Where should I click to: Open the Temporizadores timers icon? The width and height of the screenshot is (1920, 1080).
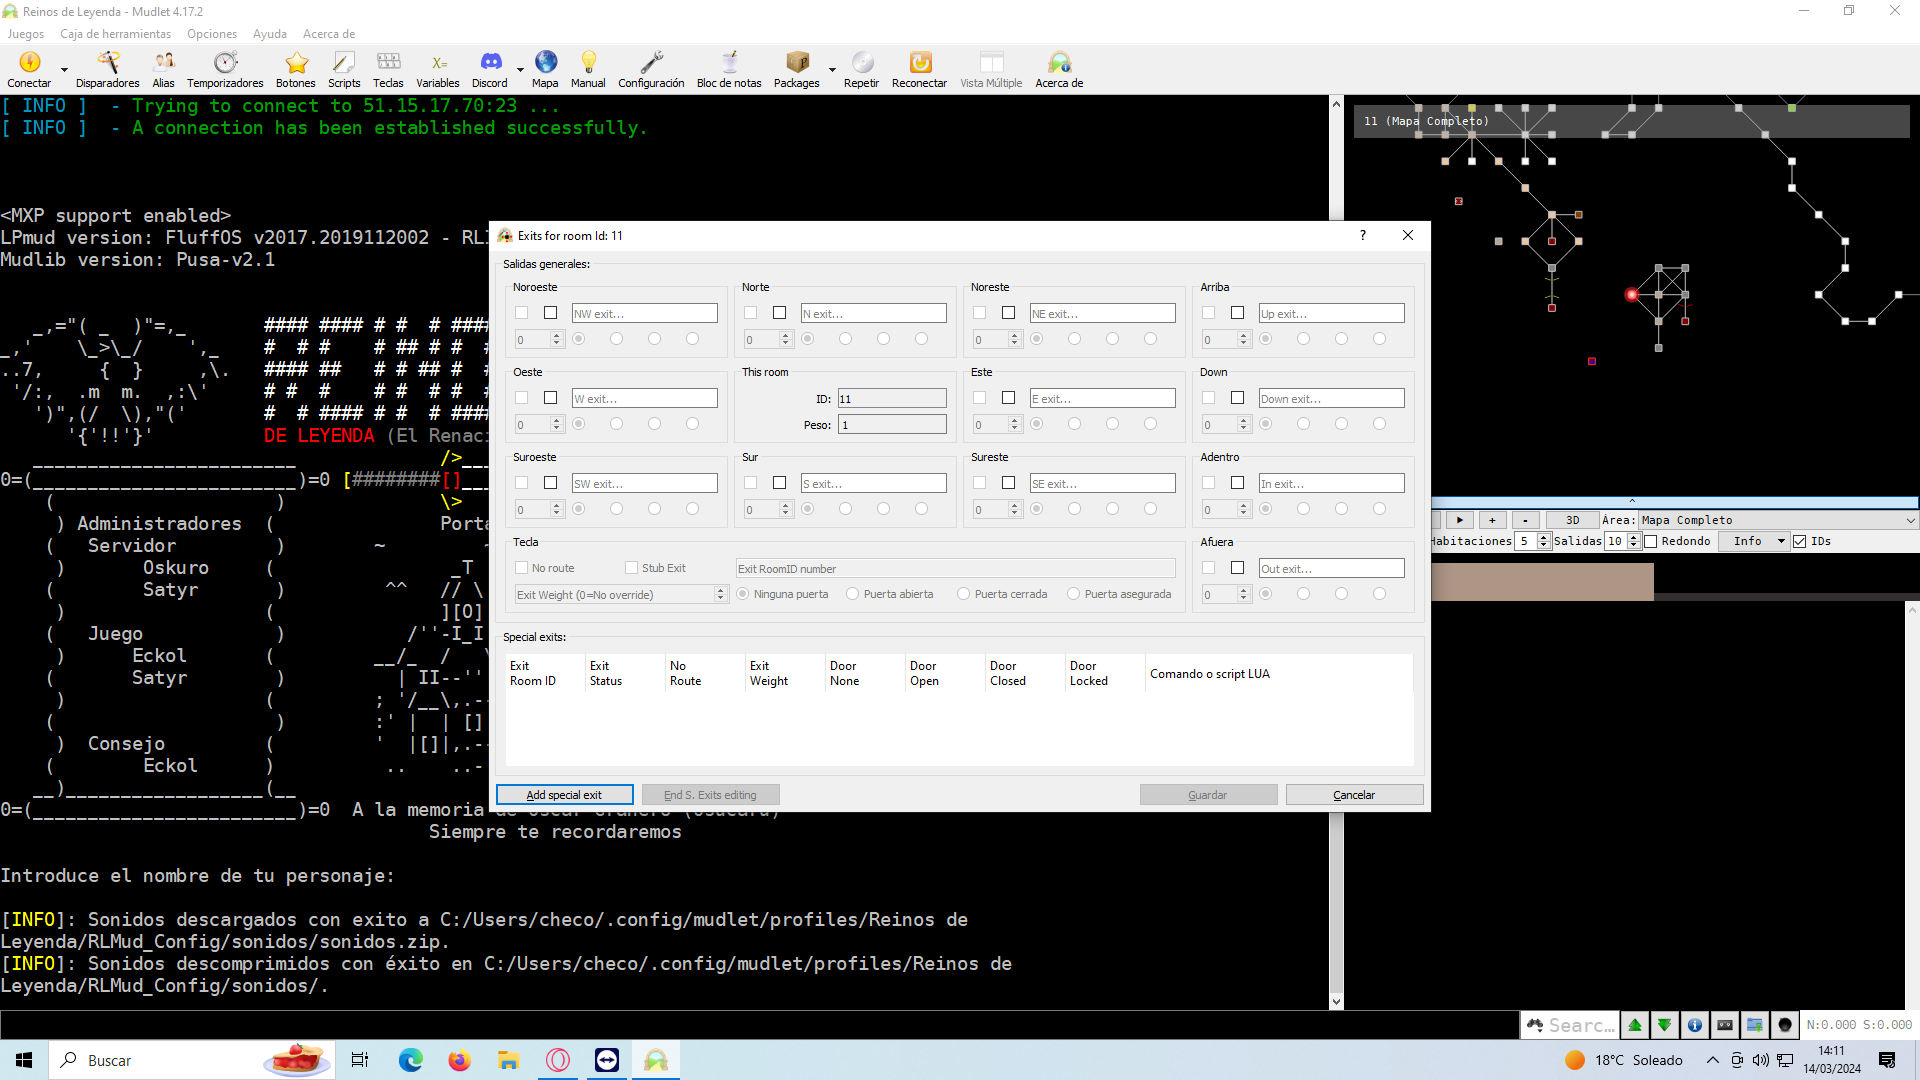[225, 69]
